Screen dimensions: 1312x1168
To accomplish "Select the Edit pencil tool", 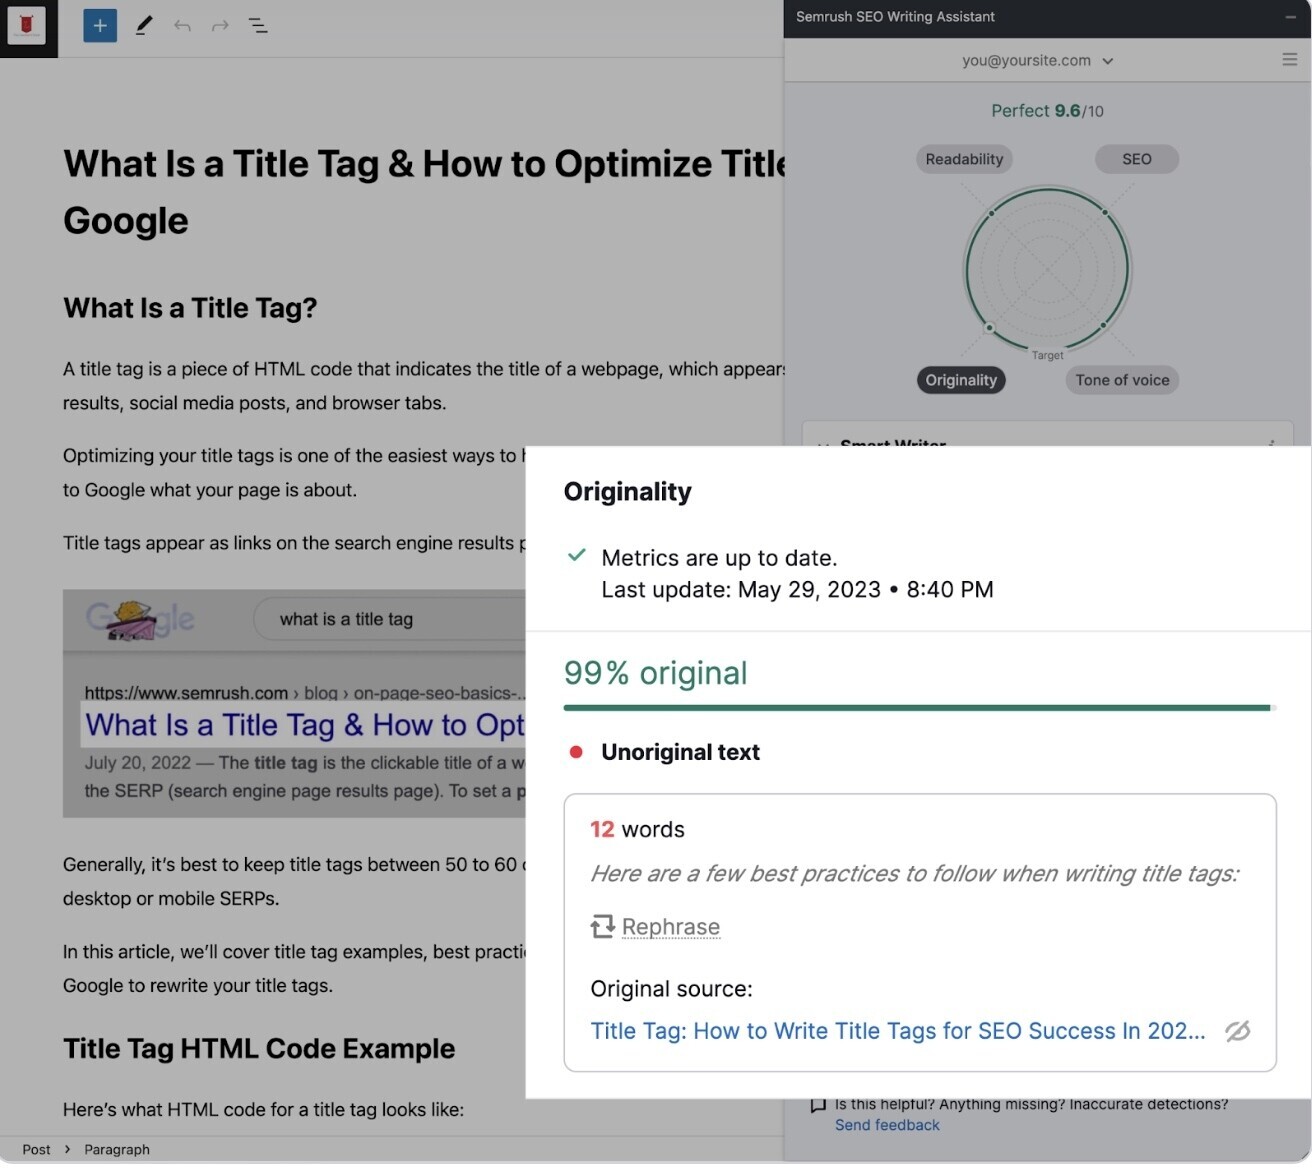I will [x=143, y=25].
